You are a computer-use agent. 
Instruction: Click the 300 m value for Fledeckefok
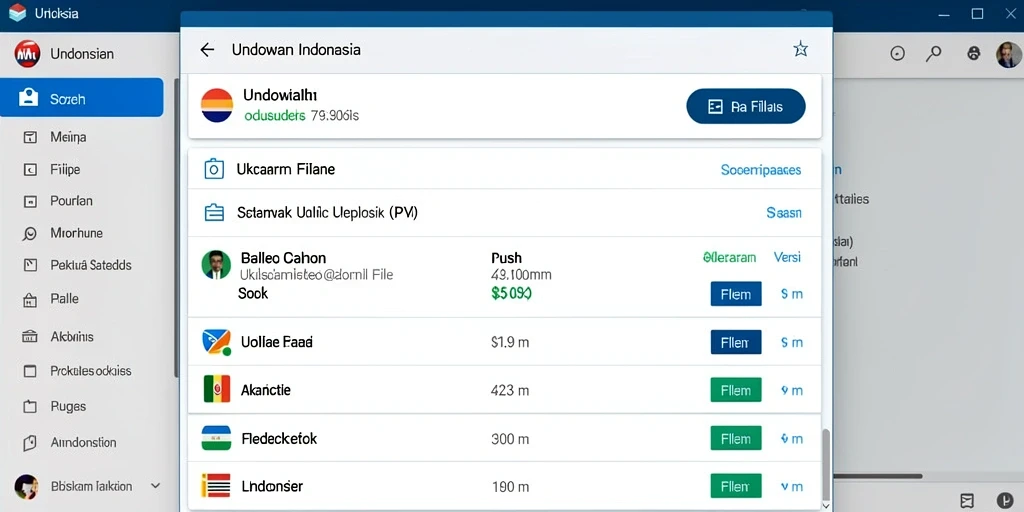[x=509, y=439]
